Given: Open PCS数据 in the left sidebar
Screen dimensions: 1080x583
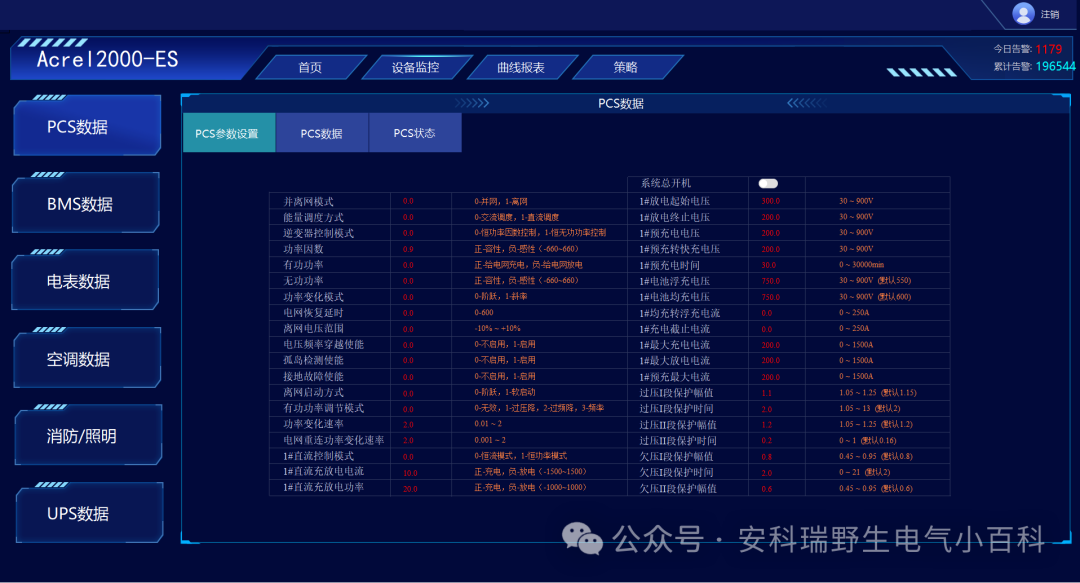Looking at the screenshot, I should [87, 126].
